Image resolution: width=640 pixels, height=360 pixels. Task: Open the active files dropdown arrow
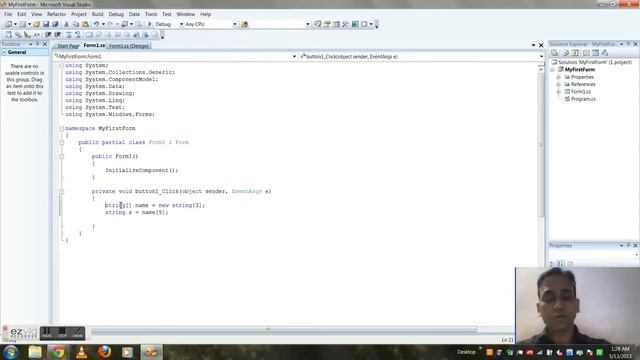(x=533, y=45)
